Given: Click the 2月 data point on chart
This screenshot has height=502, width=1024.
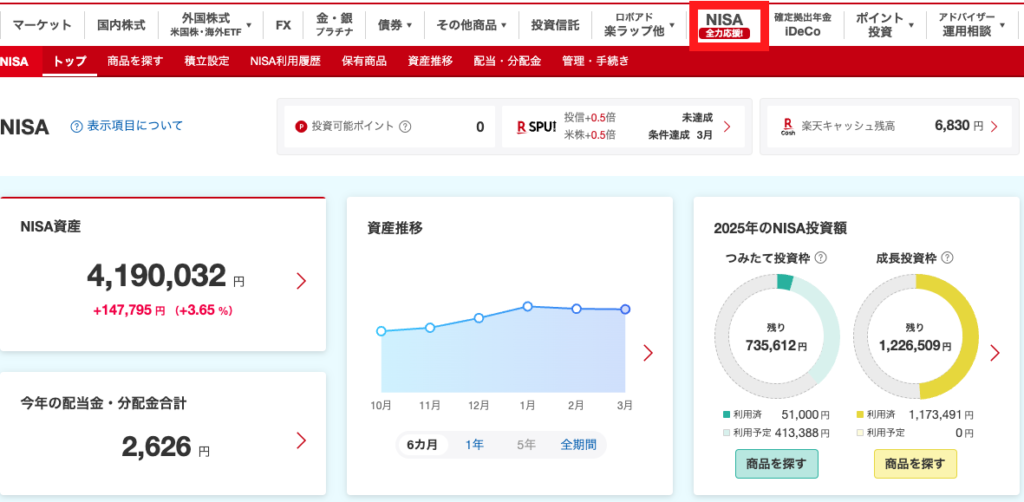Looking at the screenshot, I should [576, 309].
